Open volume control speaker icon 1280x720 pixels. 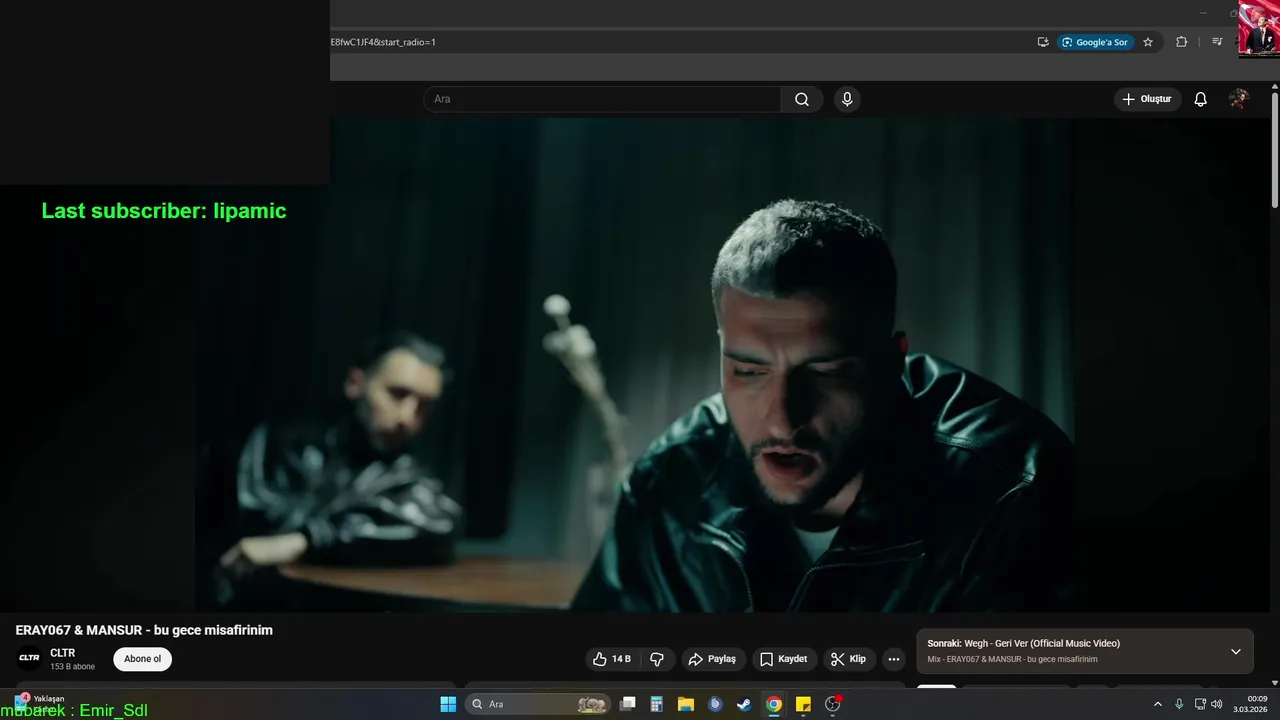click(1217, 704)
